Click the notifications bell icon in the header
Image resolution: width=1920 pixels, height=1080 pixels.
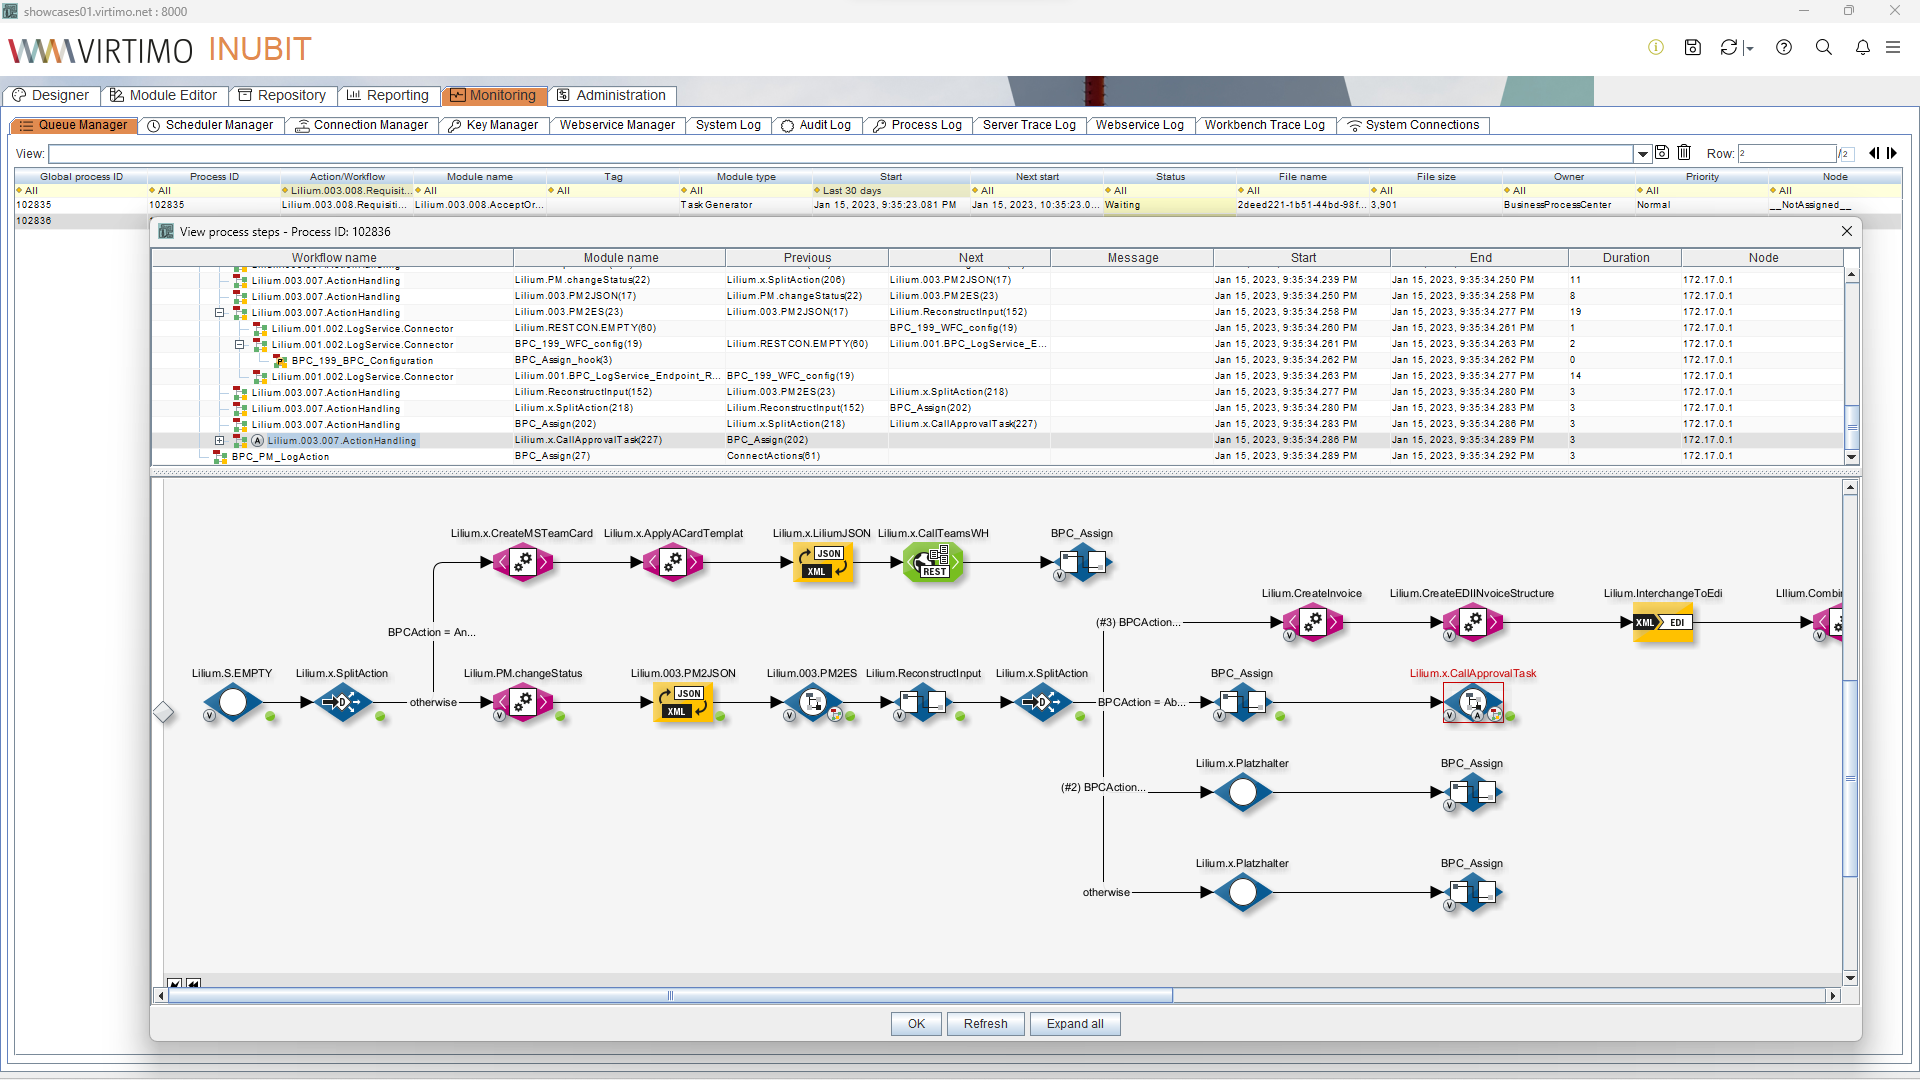[x=1864, y=47]
